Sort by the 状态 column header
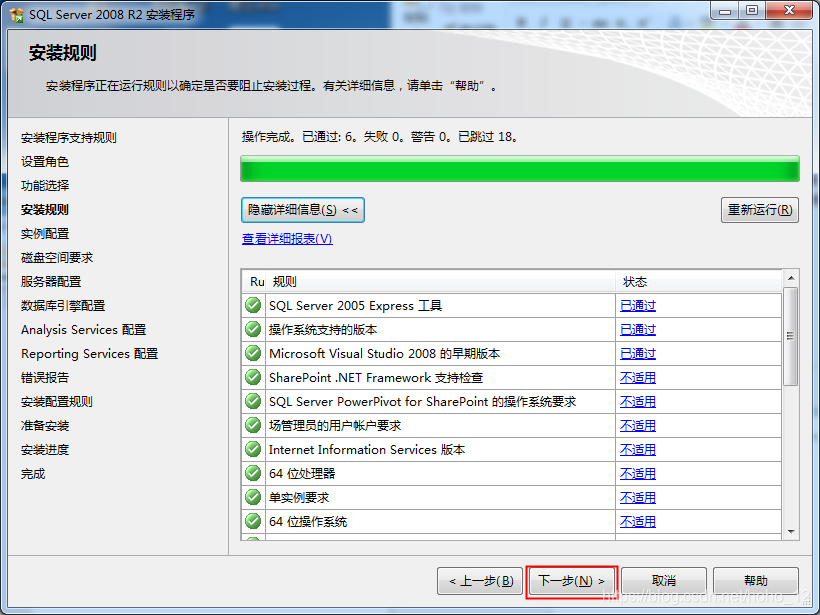 (699, 282)
